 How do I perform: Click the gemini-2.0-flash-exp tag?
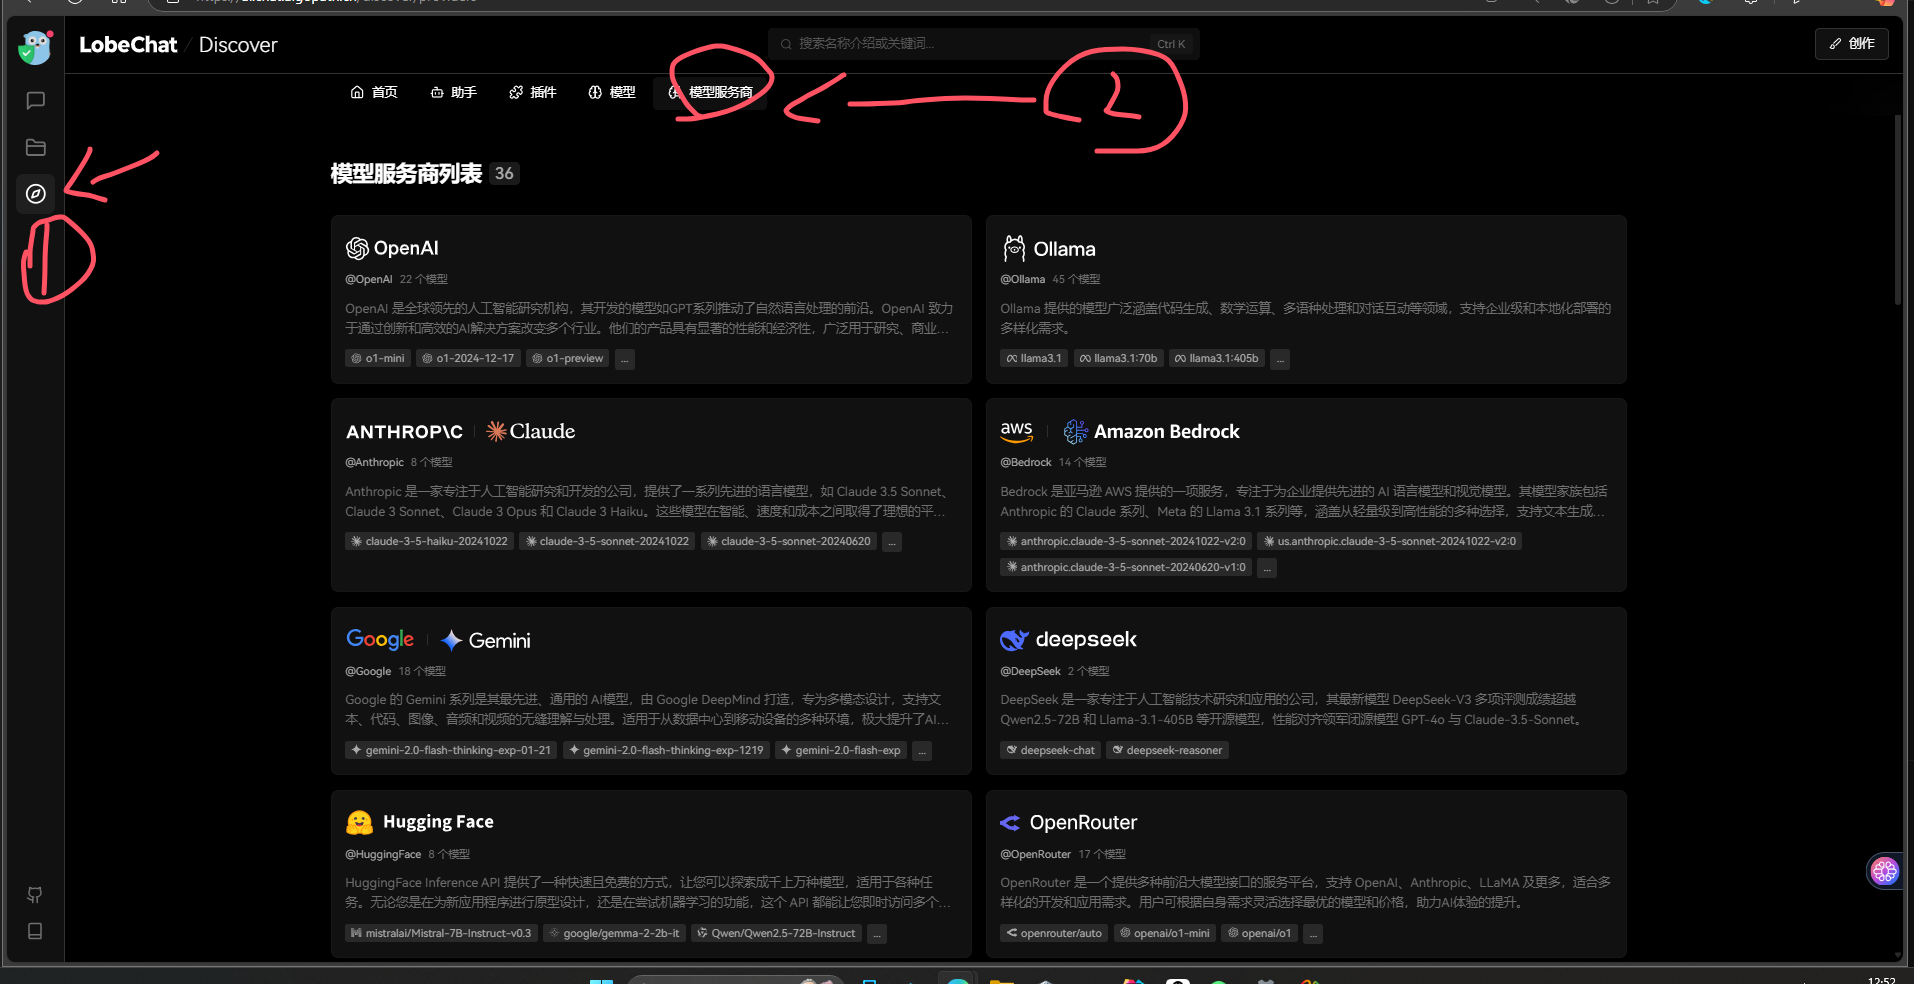[841, 750]
